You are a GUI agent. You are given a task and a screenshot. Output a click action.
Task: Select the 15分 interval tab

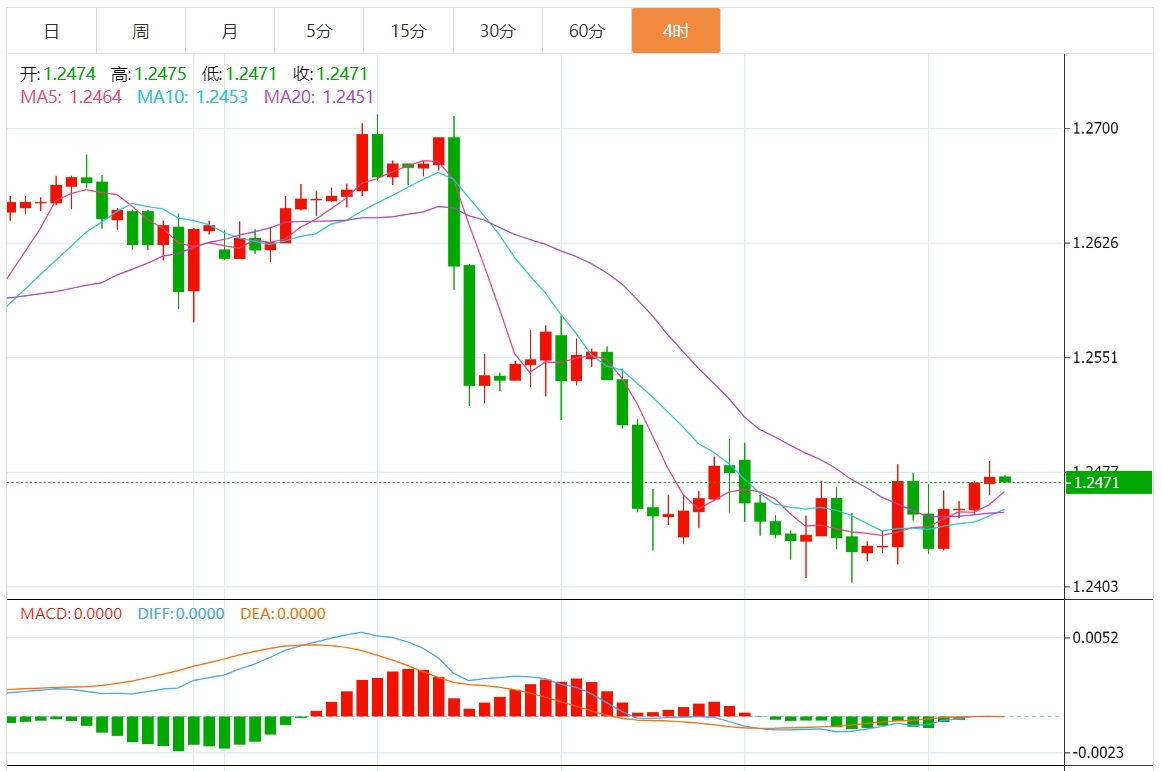(x=408, y=31)
